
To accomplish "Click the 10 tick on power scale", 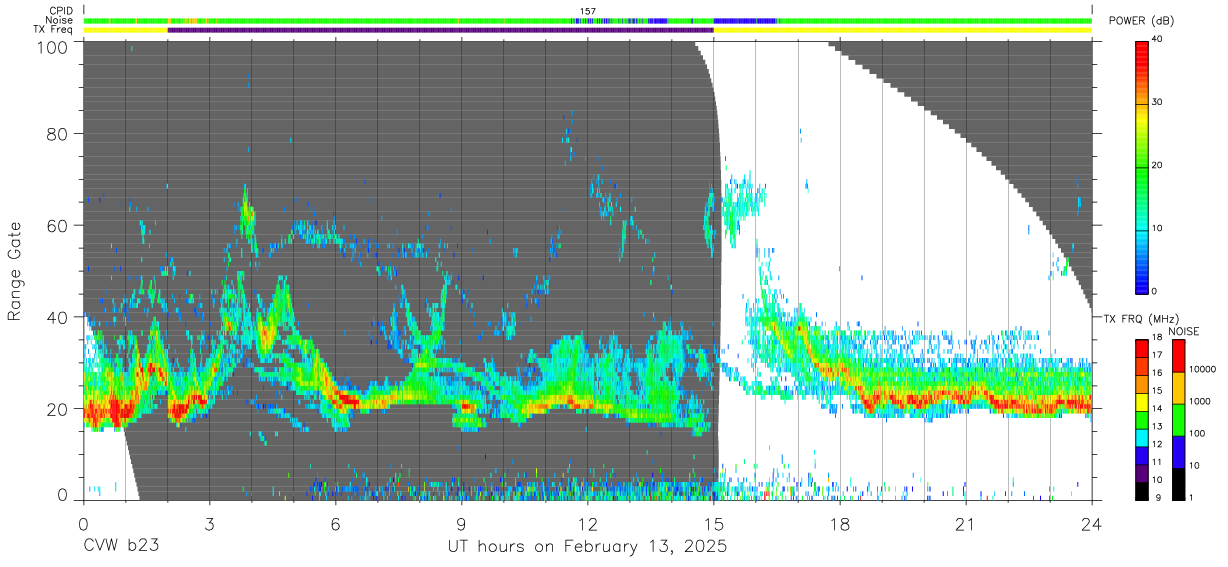I will (1158, 228).
